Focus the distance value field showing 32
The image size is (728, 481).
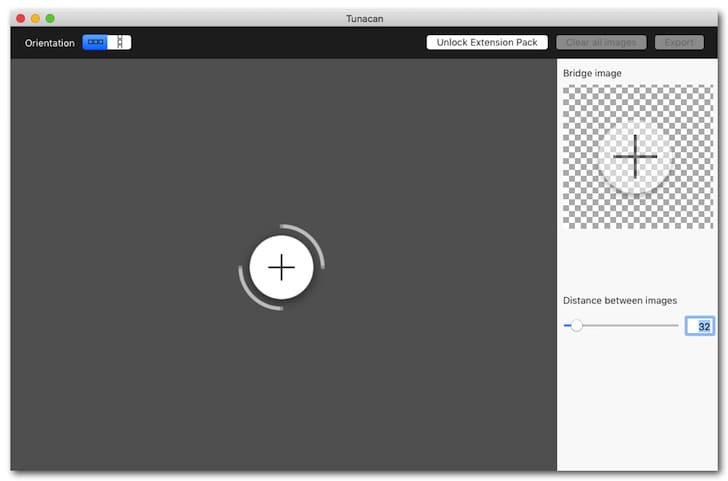[699, 326]
